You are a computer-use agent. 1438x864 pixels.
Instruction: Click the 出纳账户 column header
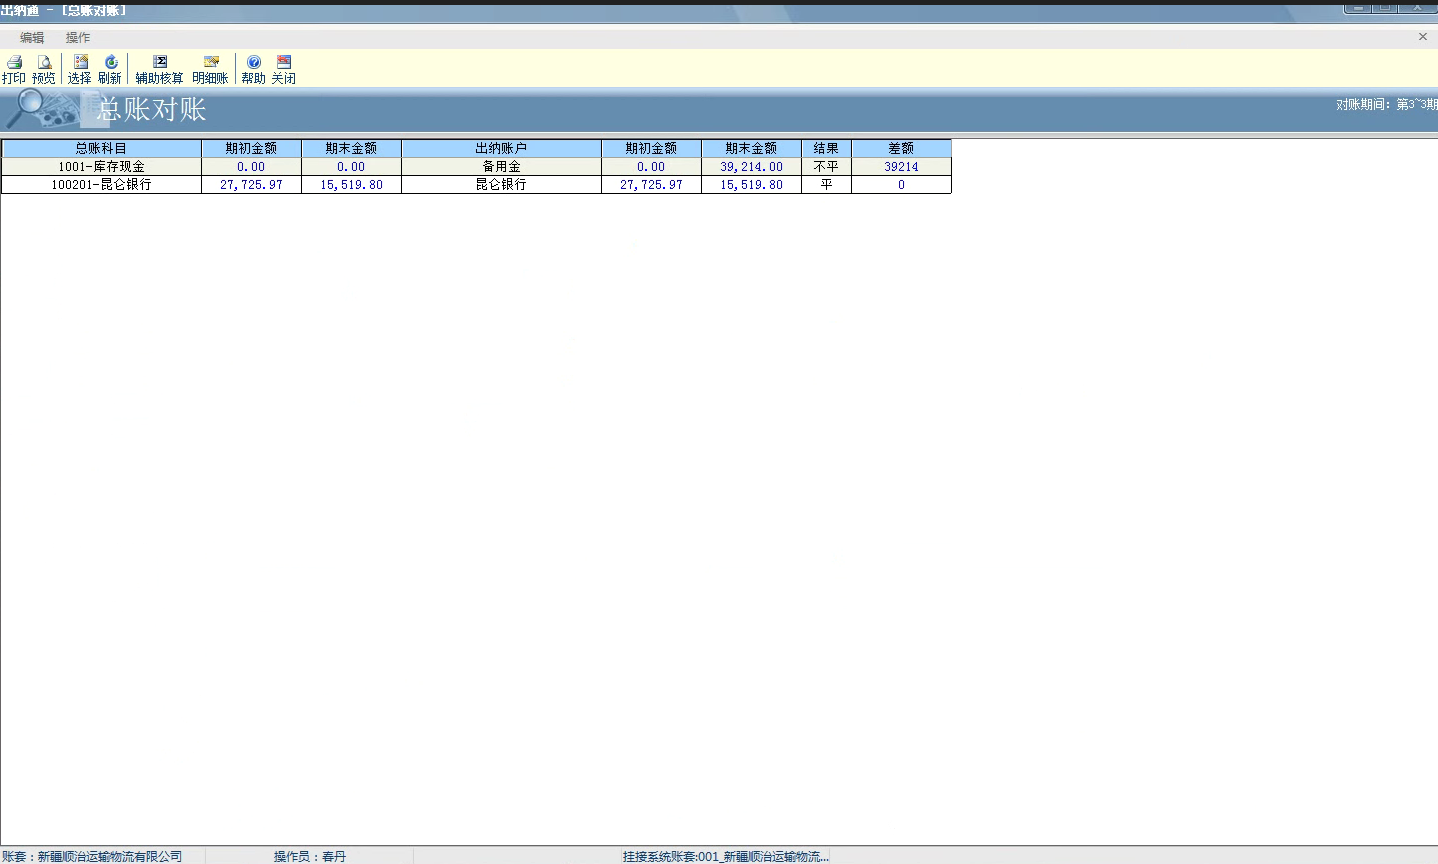(x=501, y=148)
